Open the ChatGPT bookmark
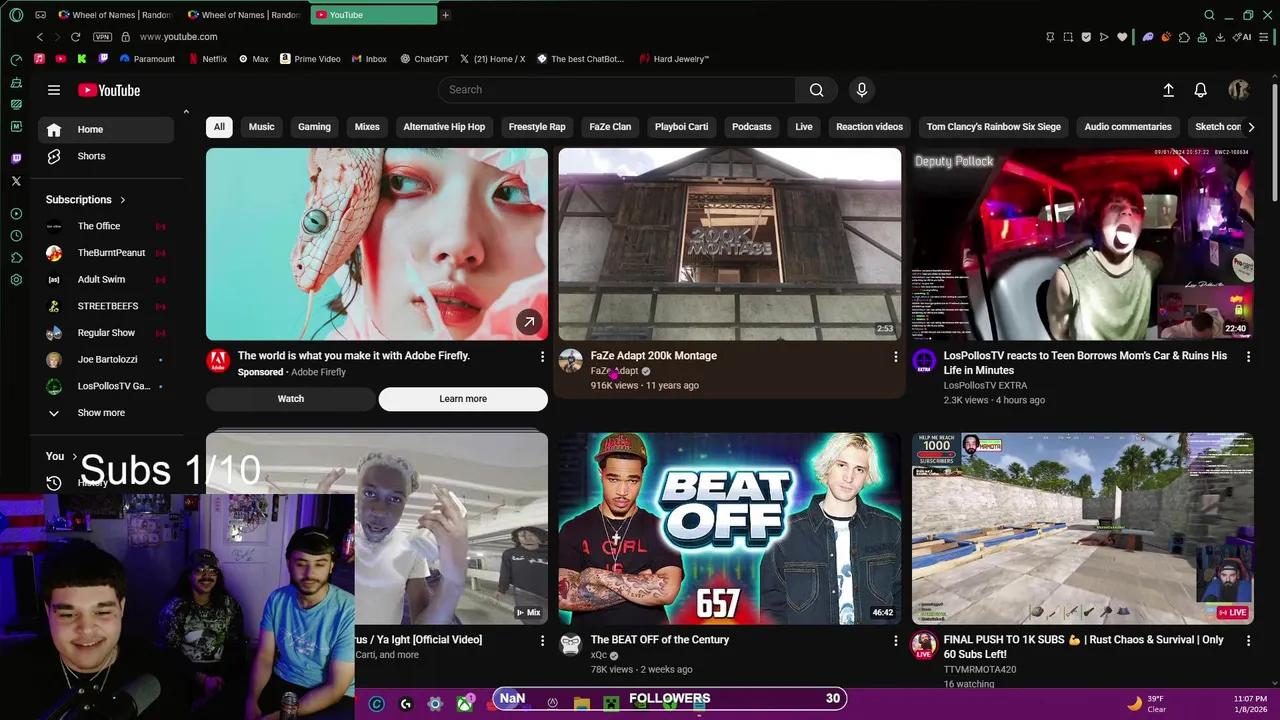1280x720 pixels. tap(424, 59)
